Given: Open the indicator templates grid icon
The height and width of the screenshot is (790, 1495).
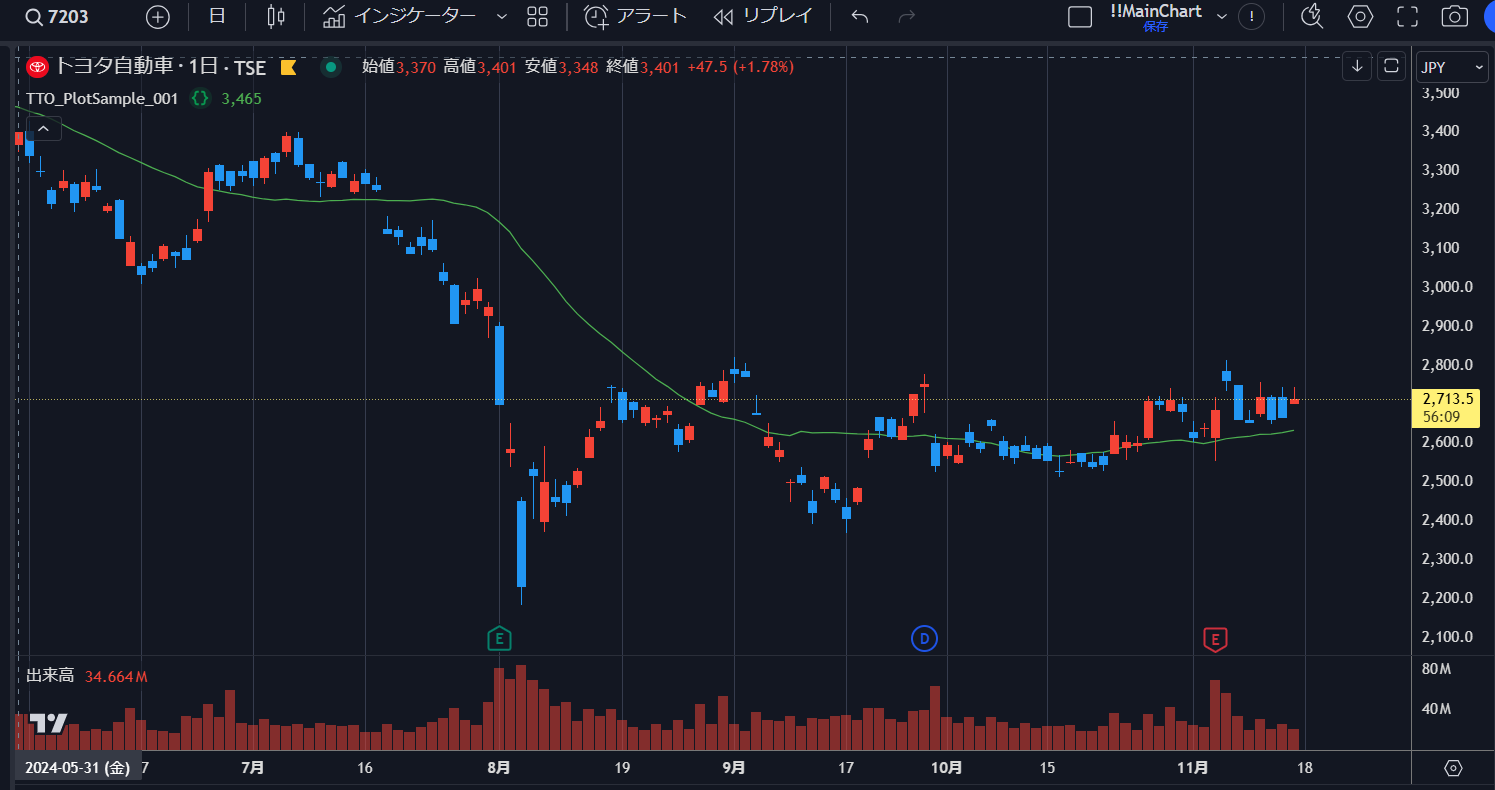Looking at the screenshot, I should [x=538, y=17].
